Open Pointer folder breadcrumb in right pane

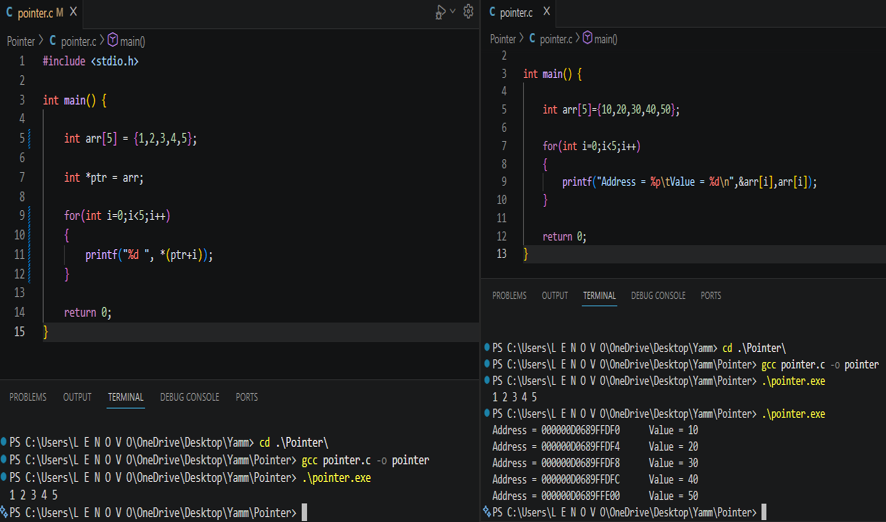(x=503, y=39)
